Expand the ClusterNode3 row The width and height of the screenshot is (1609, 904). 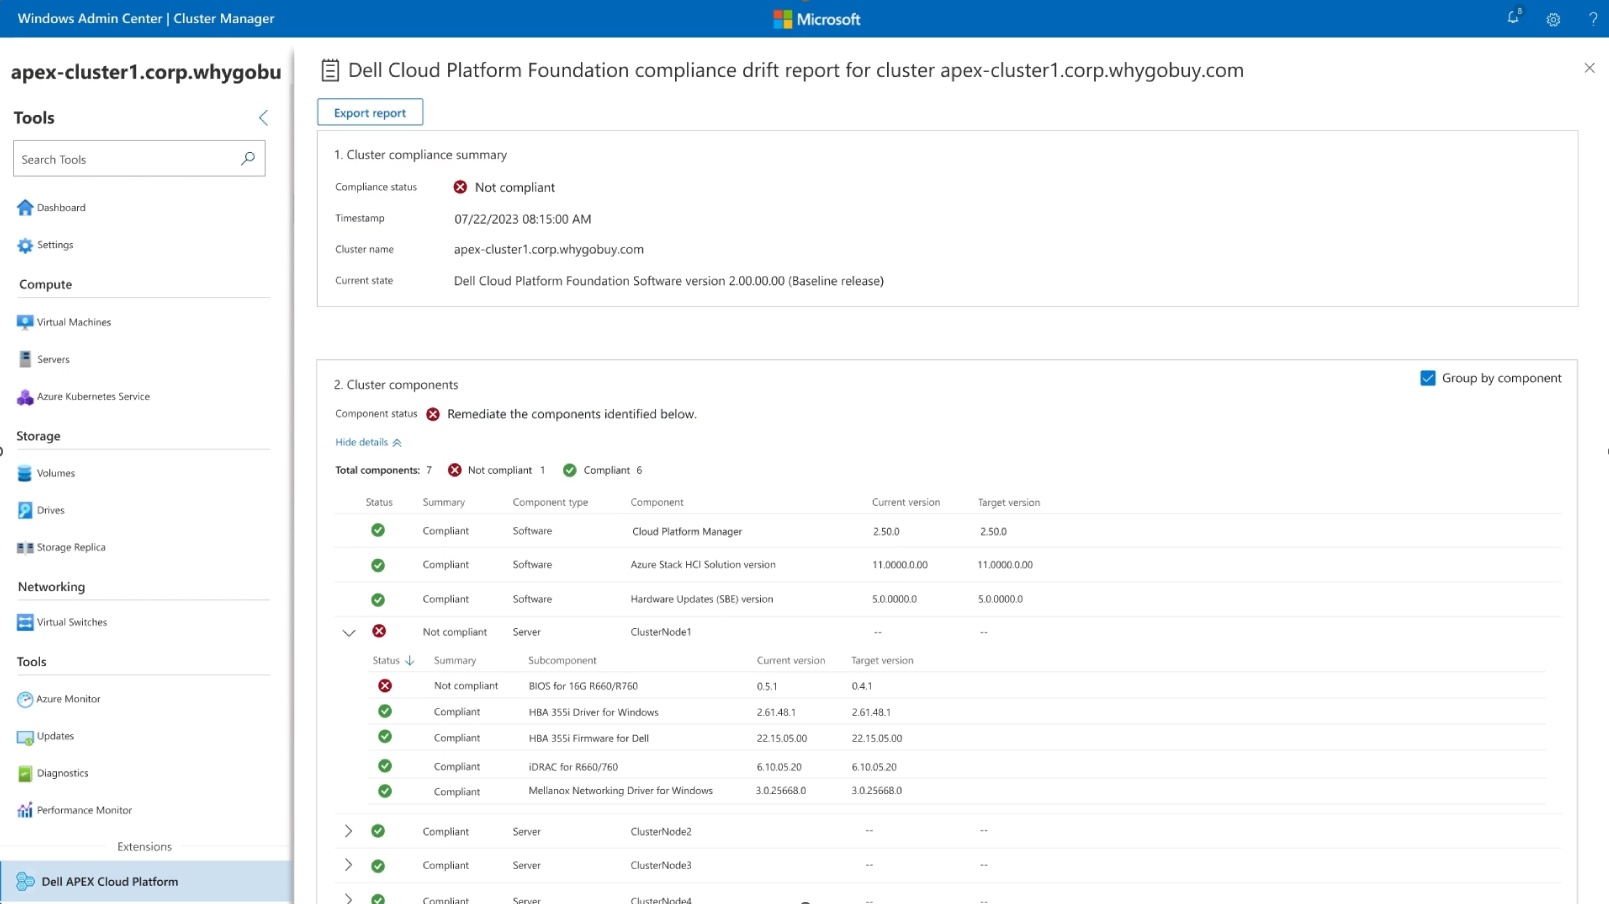pyautogui.click(x=349, y=865)
